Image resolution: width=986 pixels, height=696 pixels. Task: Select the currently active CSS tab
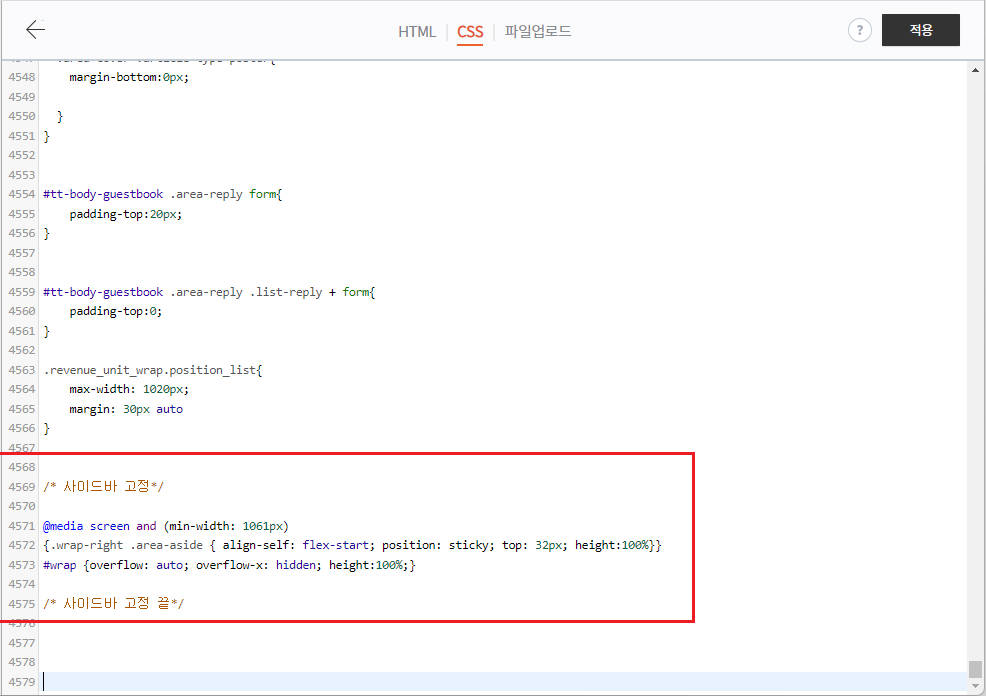tap(469, 31)
